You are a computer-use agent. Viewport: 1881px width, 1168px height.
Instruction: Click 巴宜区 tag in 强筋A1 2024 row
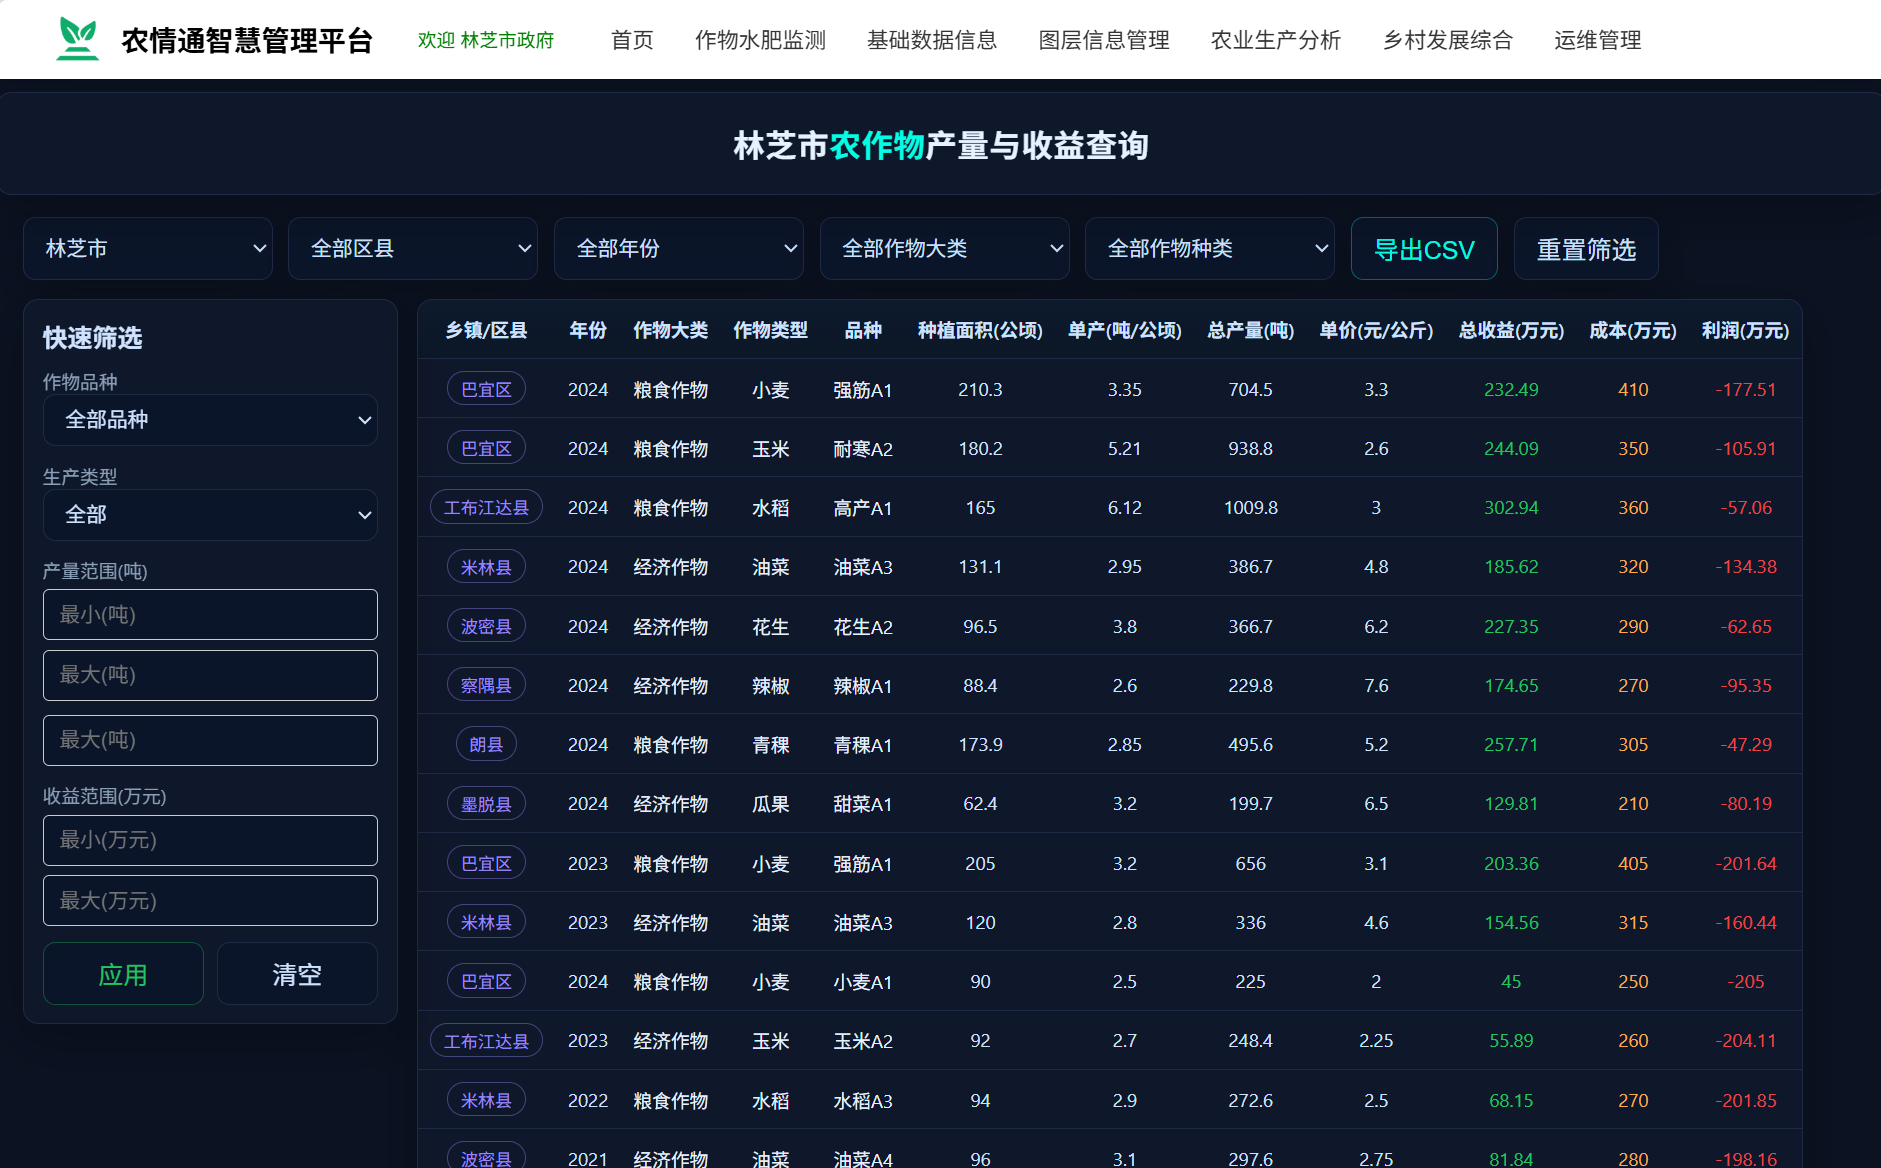pyautogui.click(x=486, y=389)
